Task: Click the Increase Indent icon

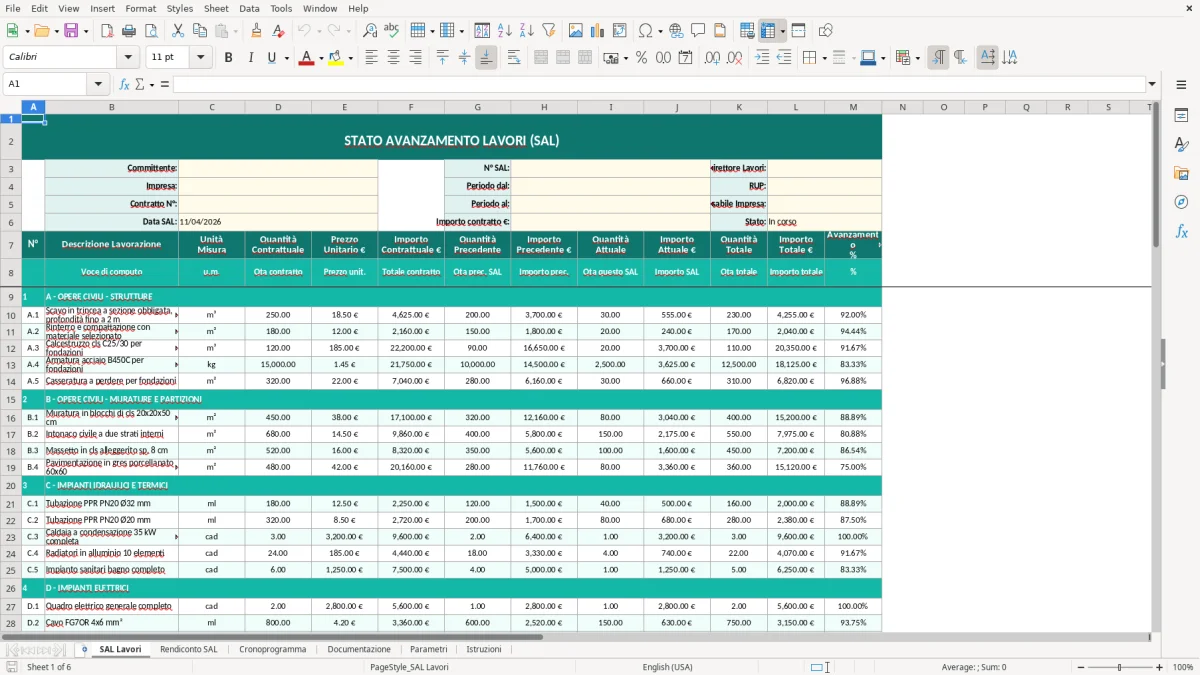Action: (763, 58)
